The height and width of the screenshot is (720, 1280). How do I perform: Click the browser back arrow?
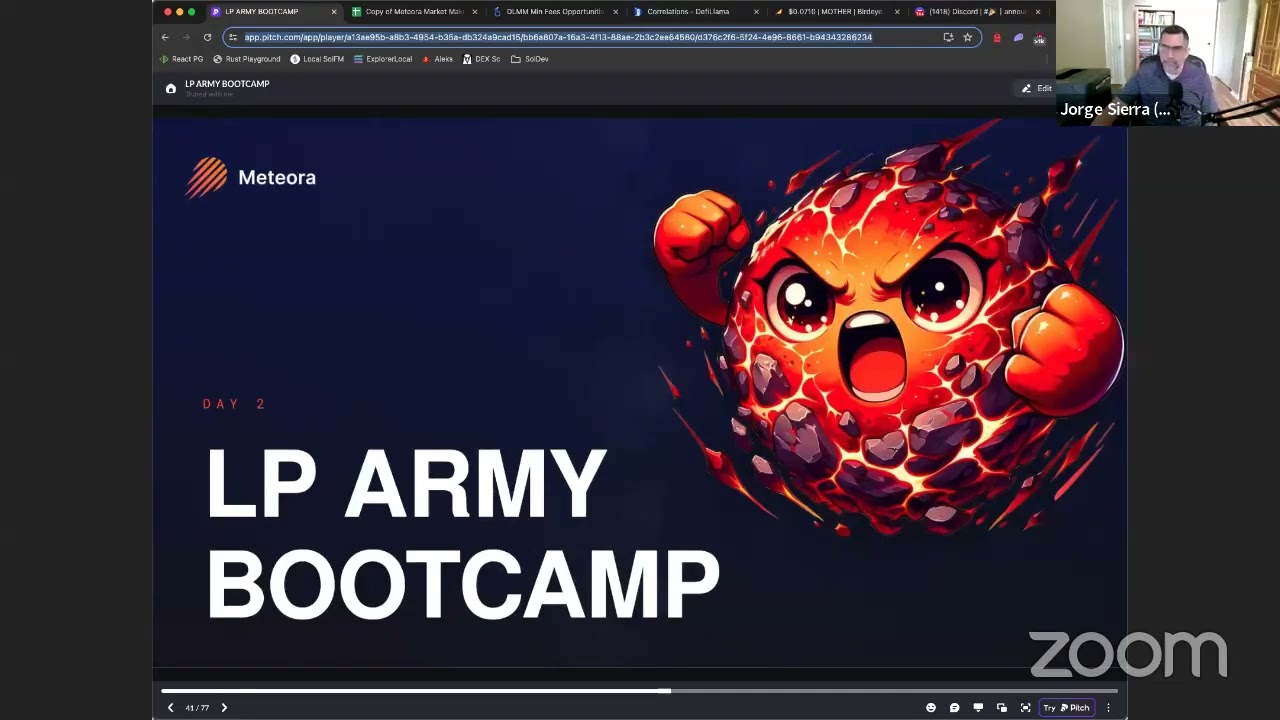[165, 37]
